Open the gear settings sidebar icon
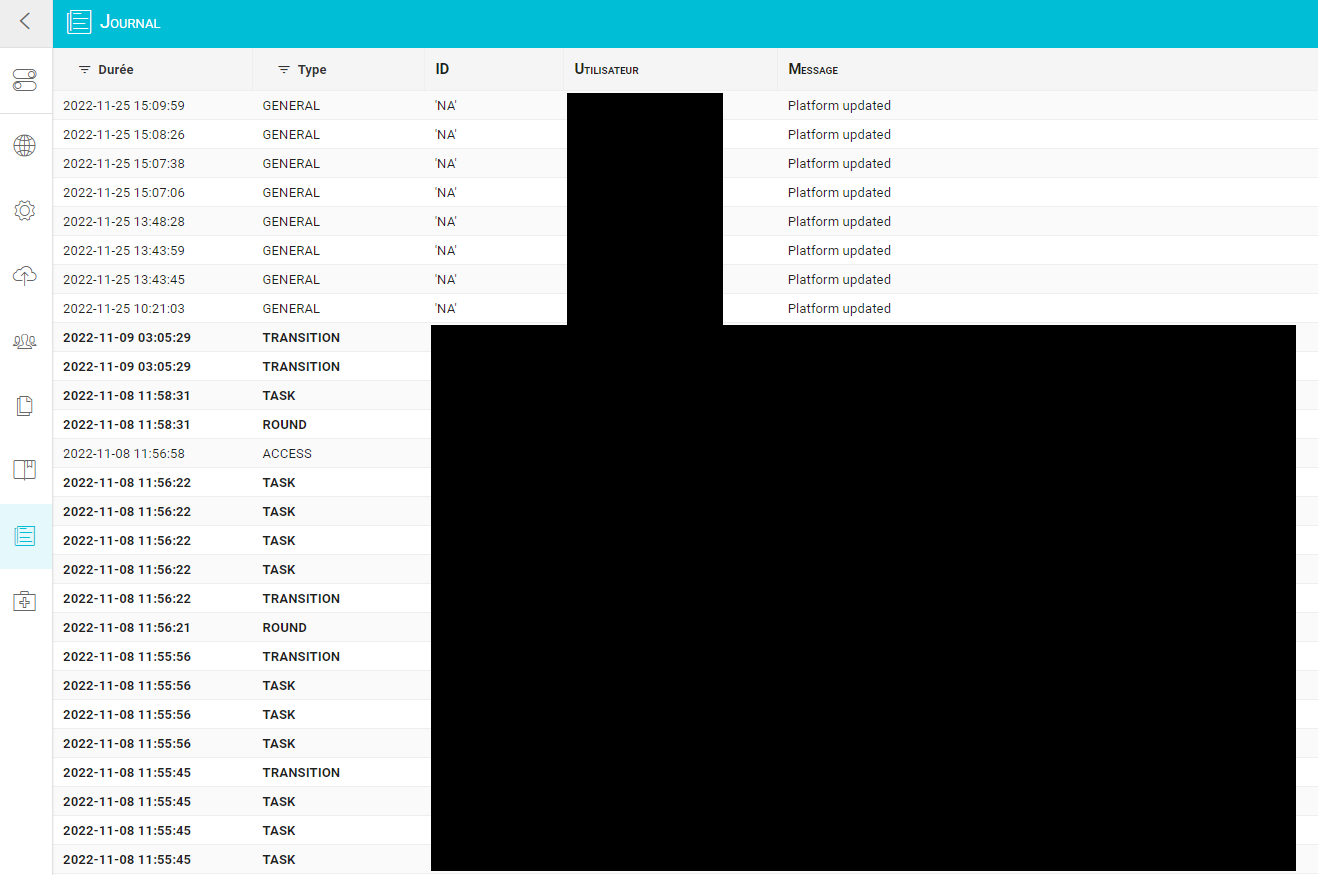 [x=25, y=211]
